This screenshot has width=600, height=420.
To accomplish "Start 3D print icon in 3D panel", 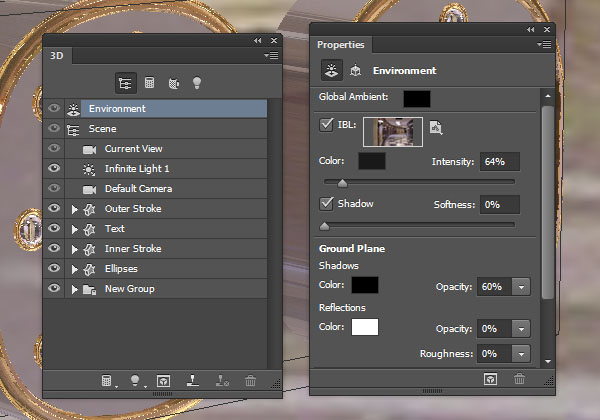I will (x=192, y=380).
